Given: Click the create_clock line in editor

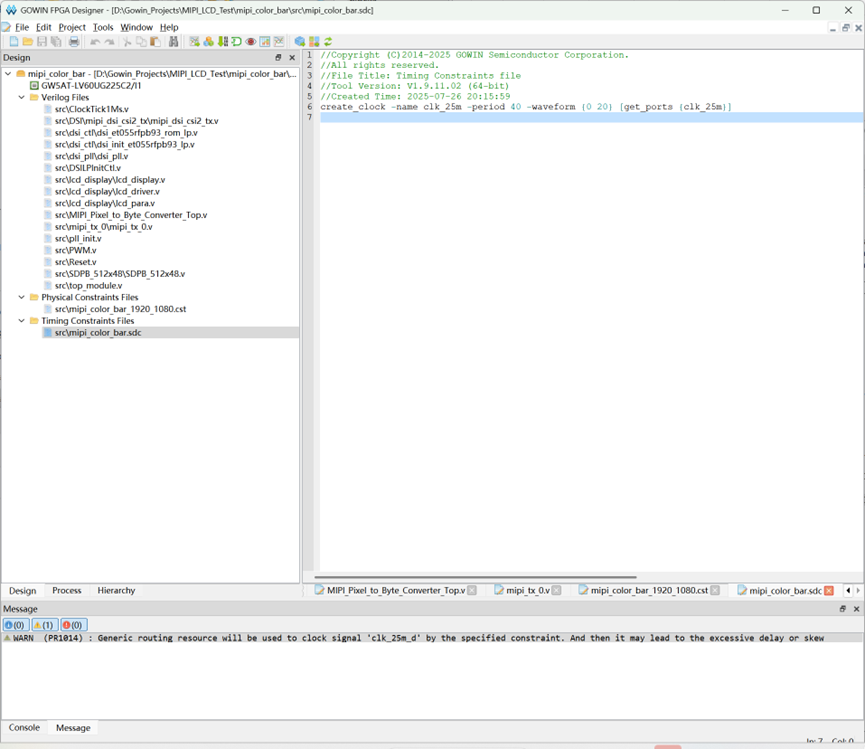Looking at the screenshot, I should [x=526, y=107].
